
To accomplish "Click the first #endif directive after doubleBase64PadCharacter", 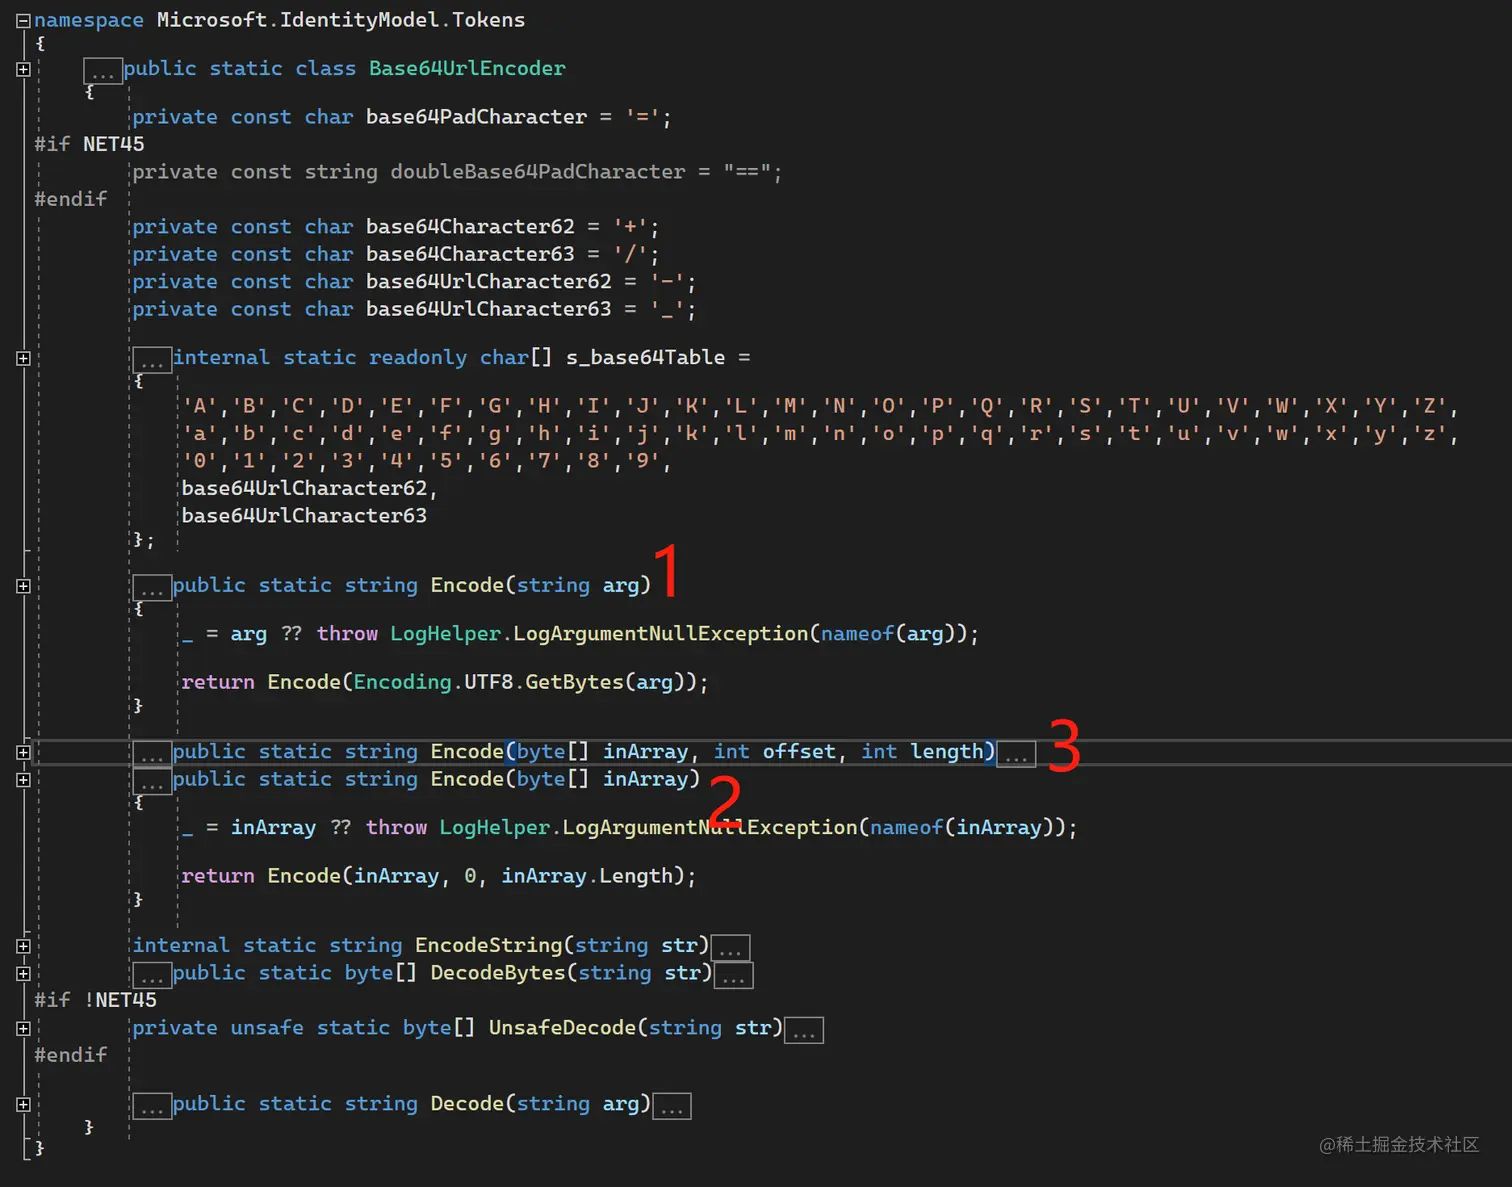I will (x=71, y=199).
